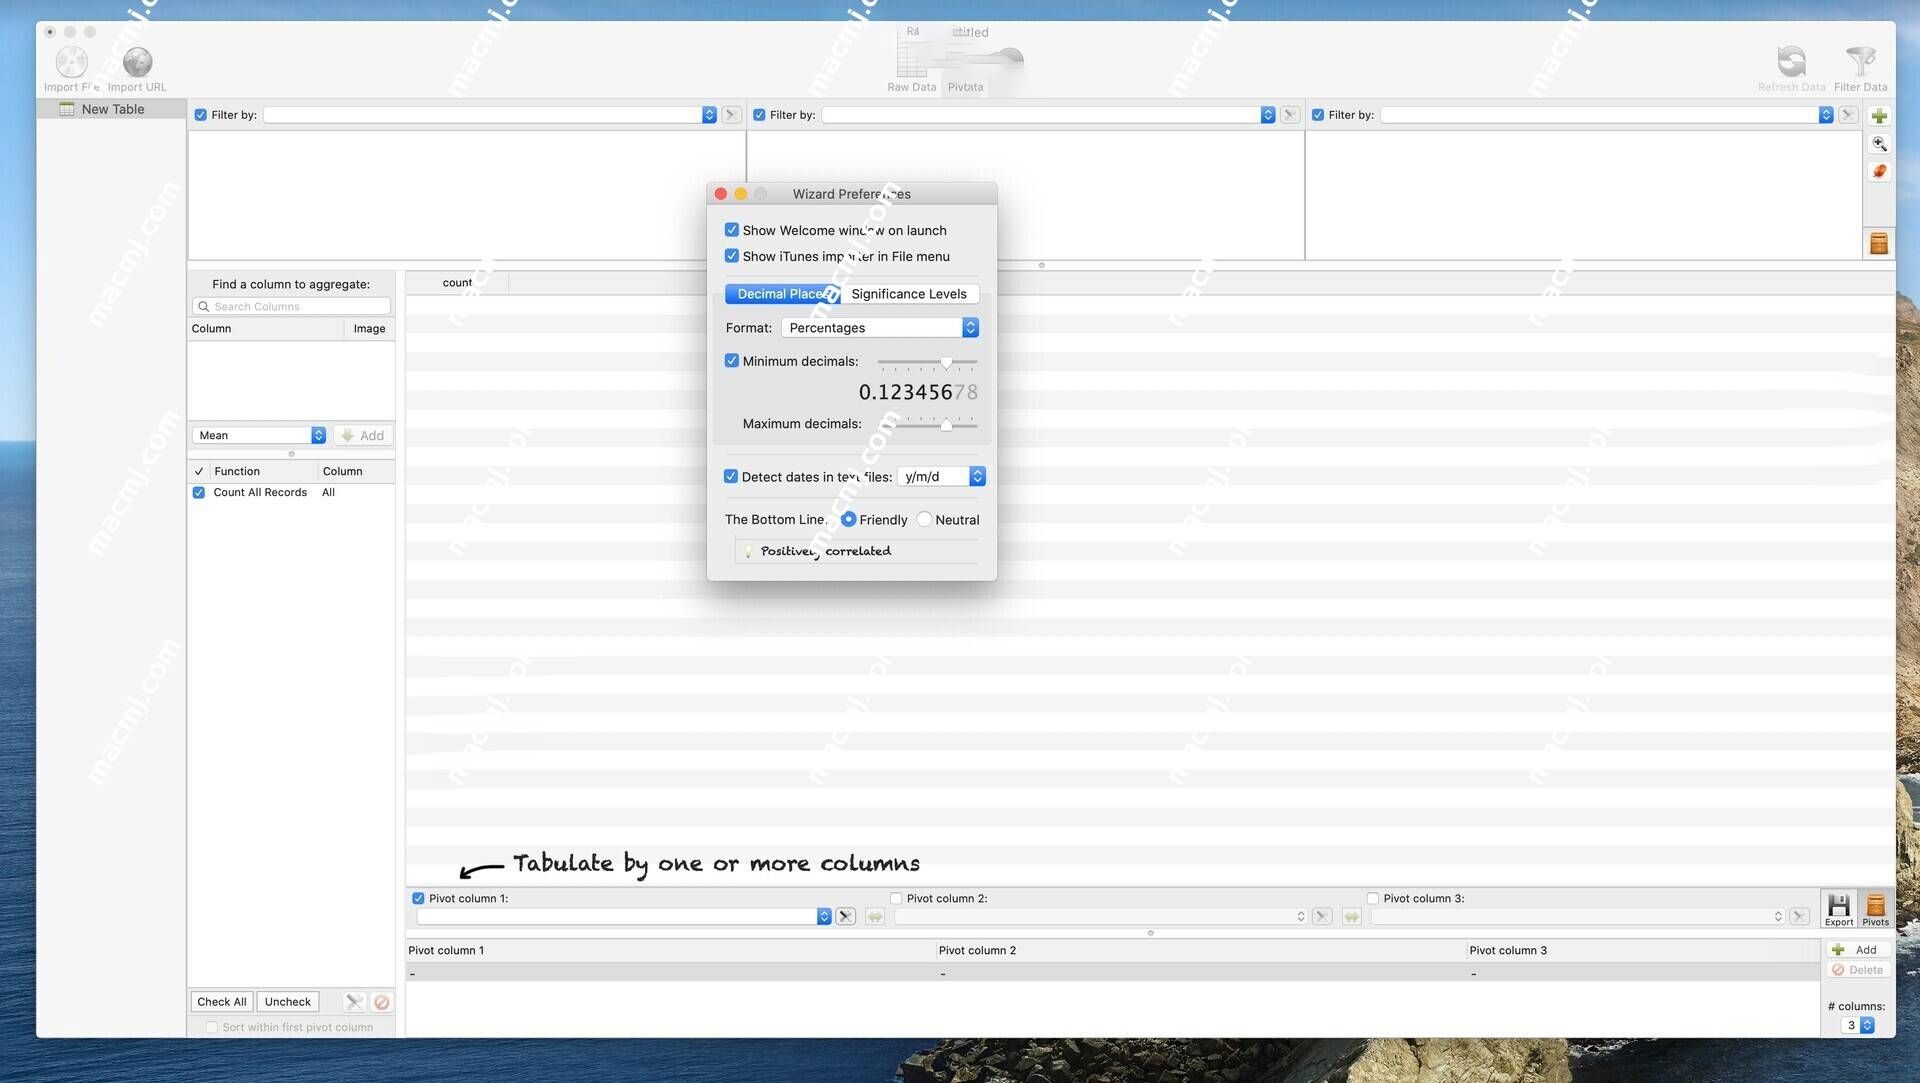Uncheck Show iTunes importer in File menu
The height and width of the screenshot is (1083, 1920).
click(731, 256)
